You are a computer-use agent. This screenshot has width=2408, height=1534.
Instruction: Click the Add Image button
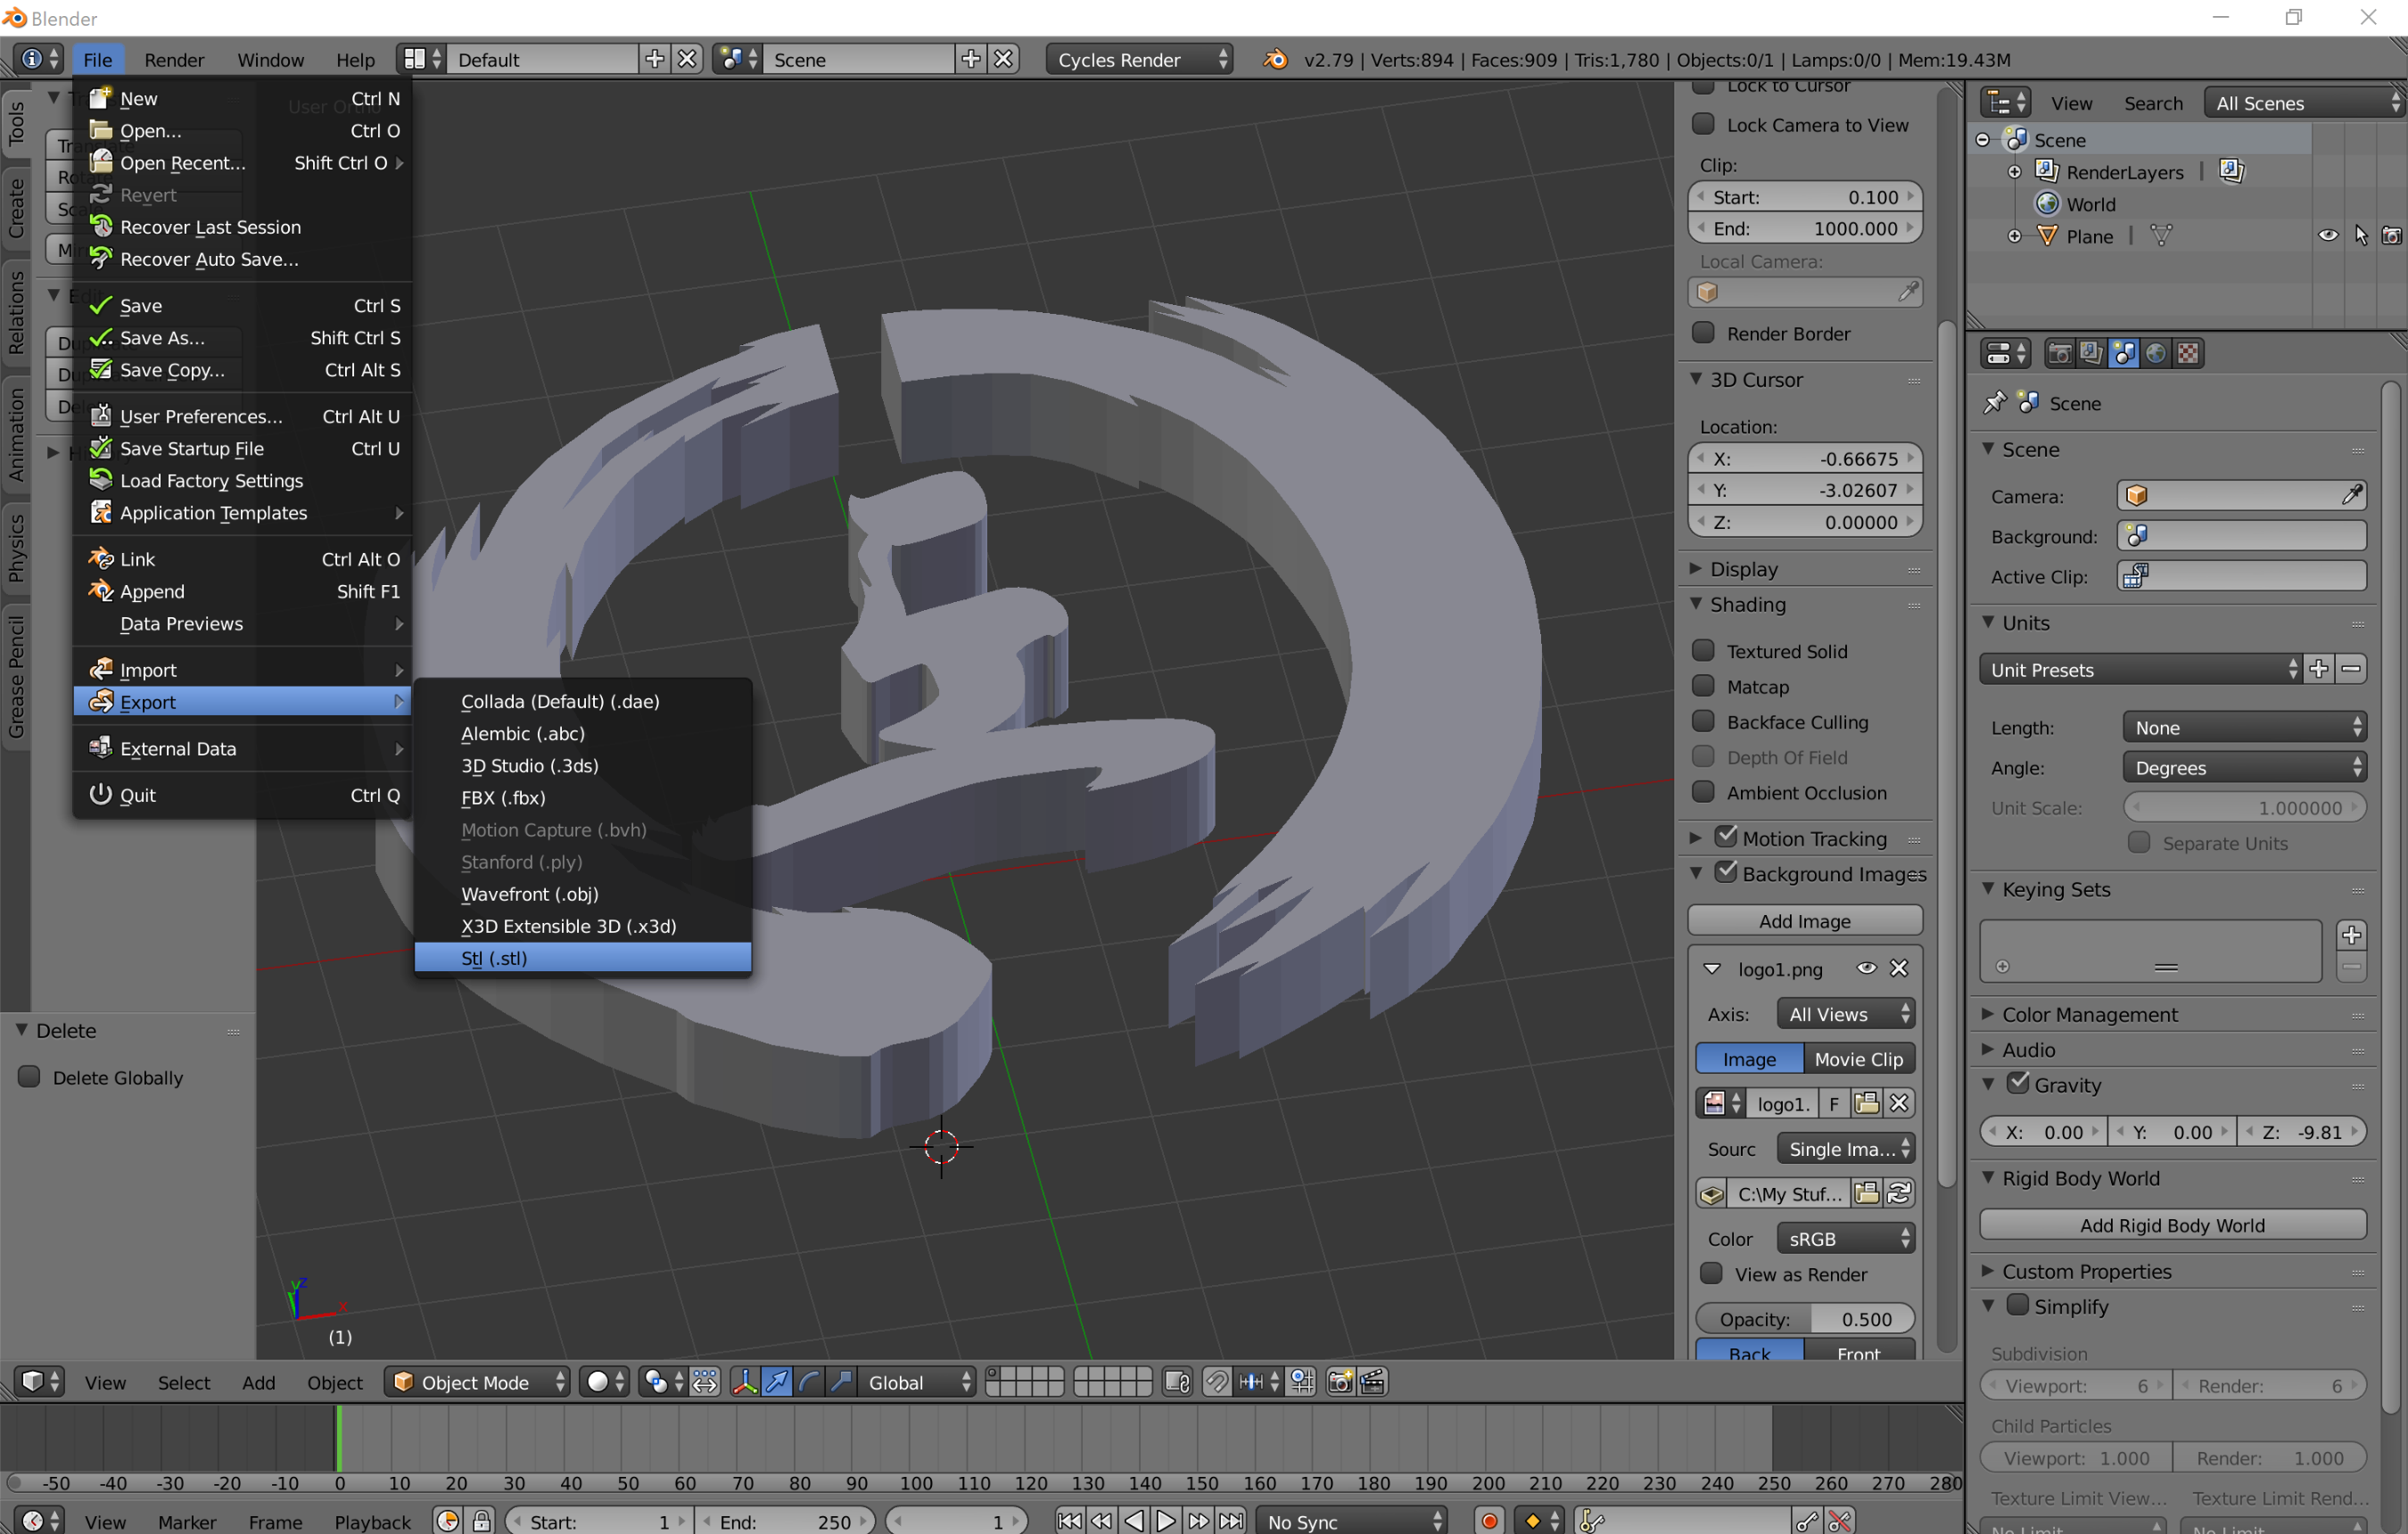[1804, 920]
